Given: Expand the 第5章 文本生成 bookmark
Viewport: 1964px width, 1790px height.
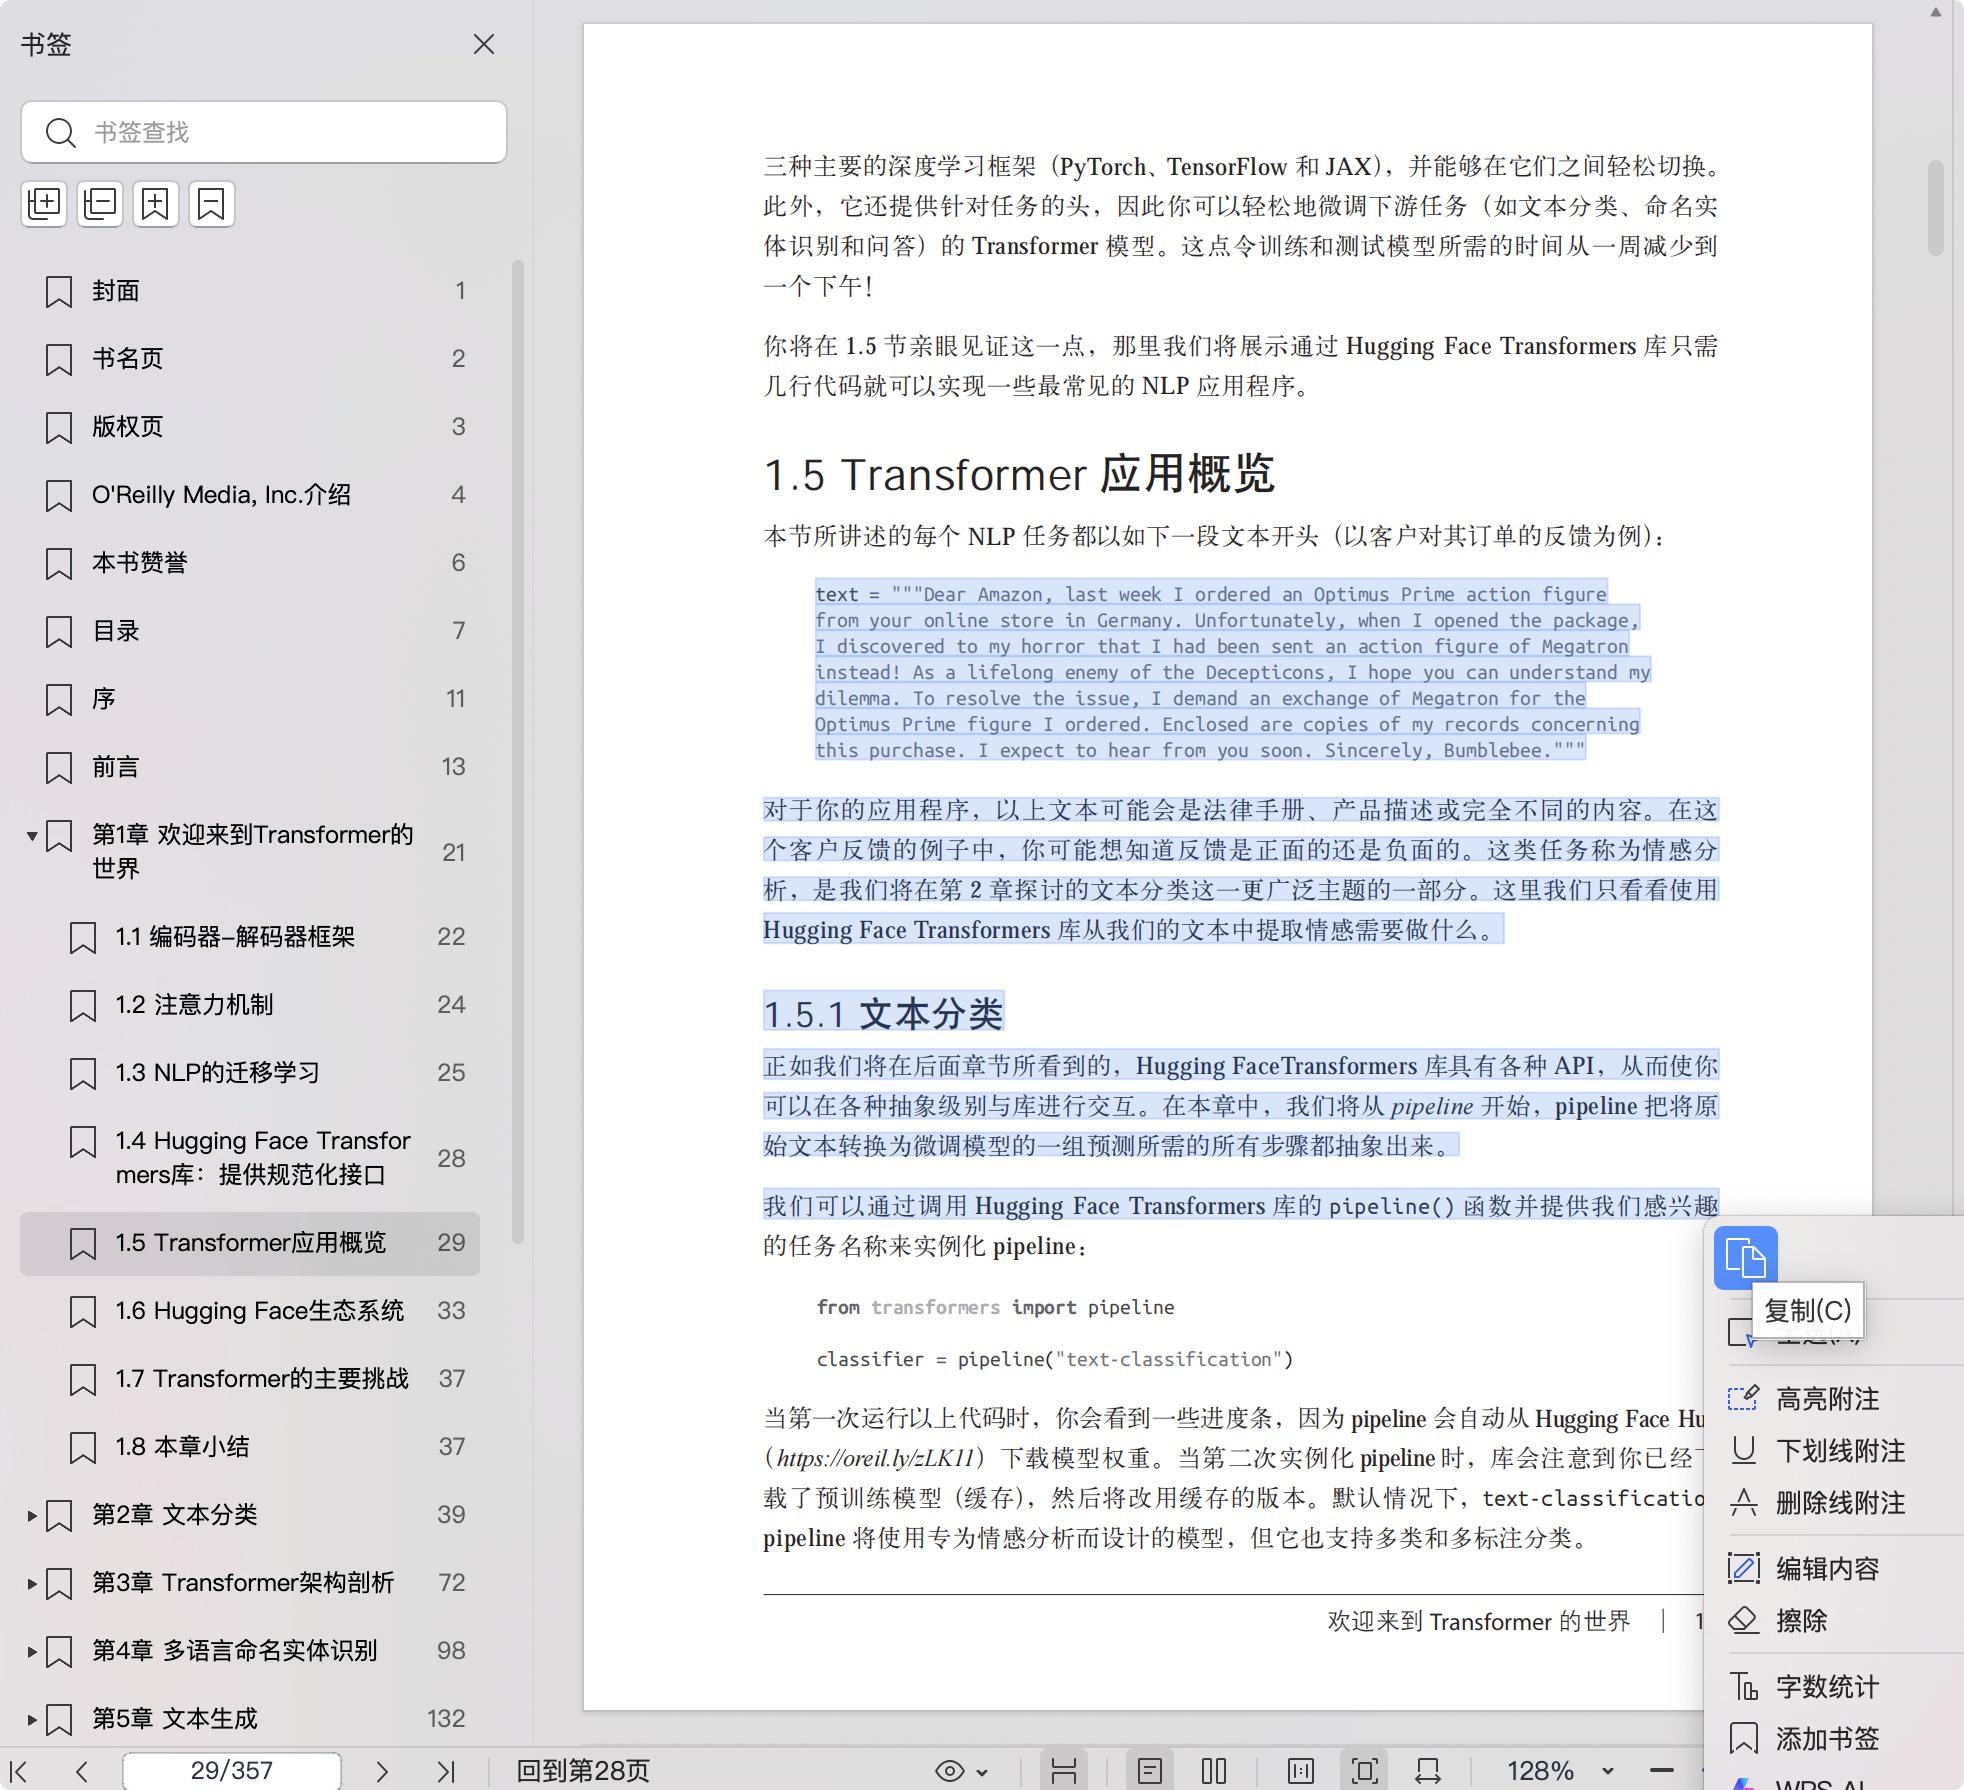Looking at the screenshot, I should point(32,1720).
